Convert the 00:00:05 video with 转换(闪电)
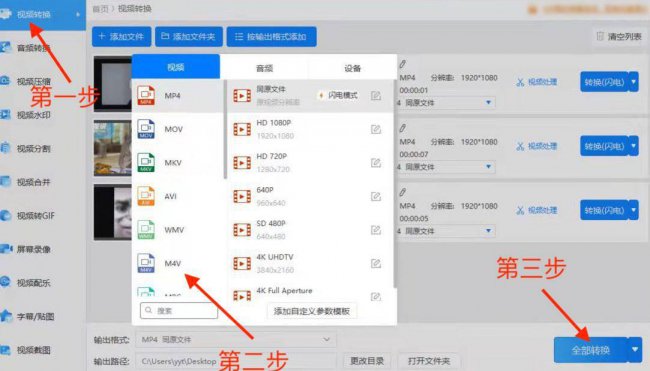This screenshot has height=371, width=650. [604, 210]
